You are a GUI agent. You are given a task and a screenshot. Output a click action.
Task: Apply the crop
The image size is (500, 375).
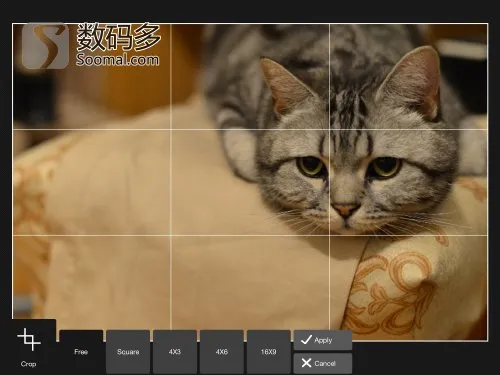(x=323, y=340)
